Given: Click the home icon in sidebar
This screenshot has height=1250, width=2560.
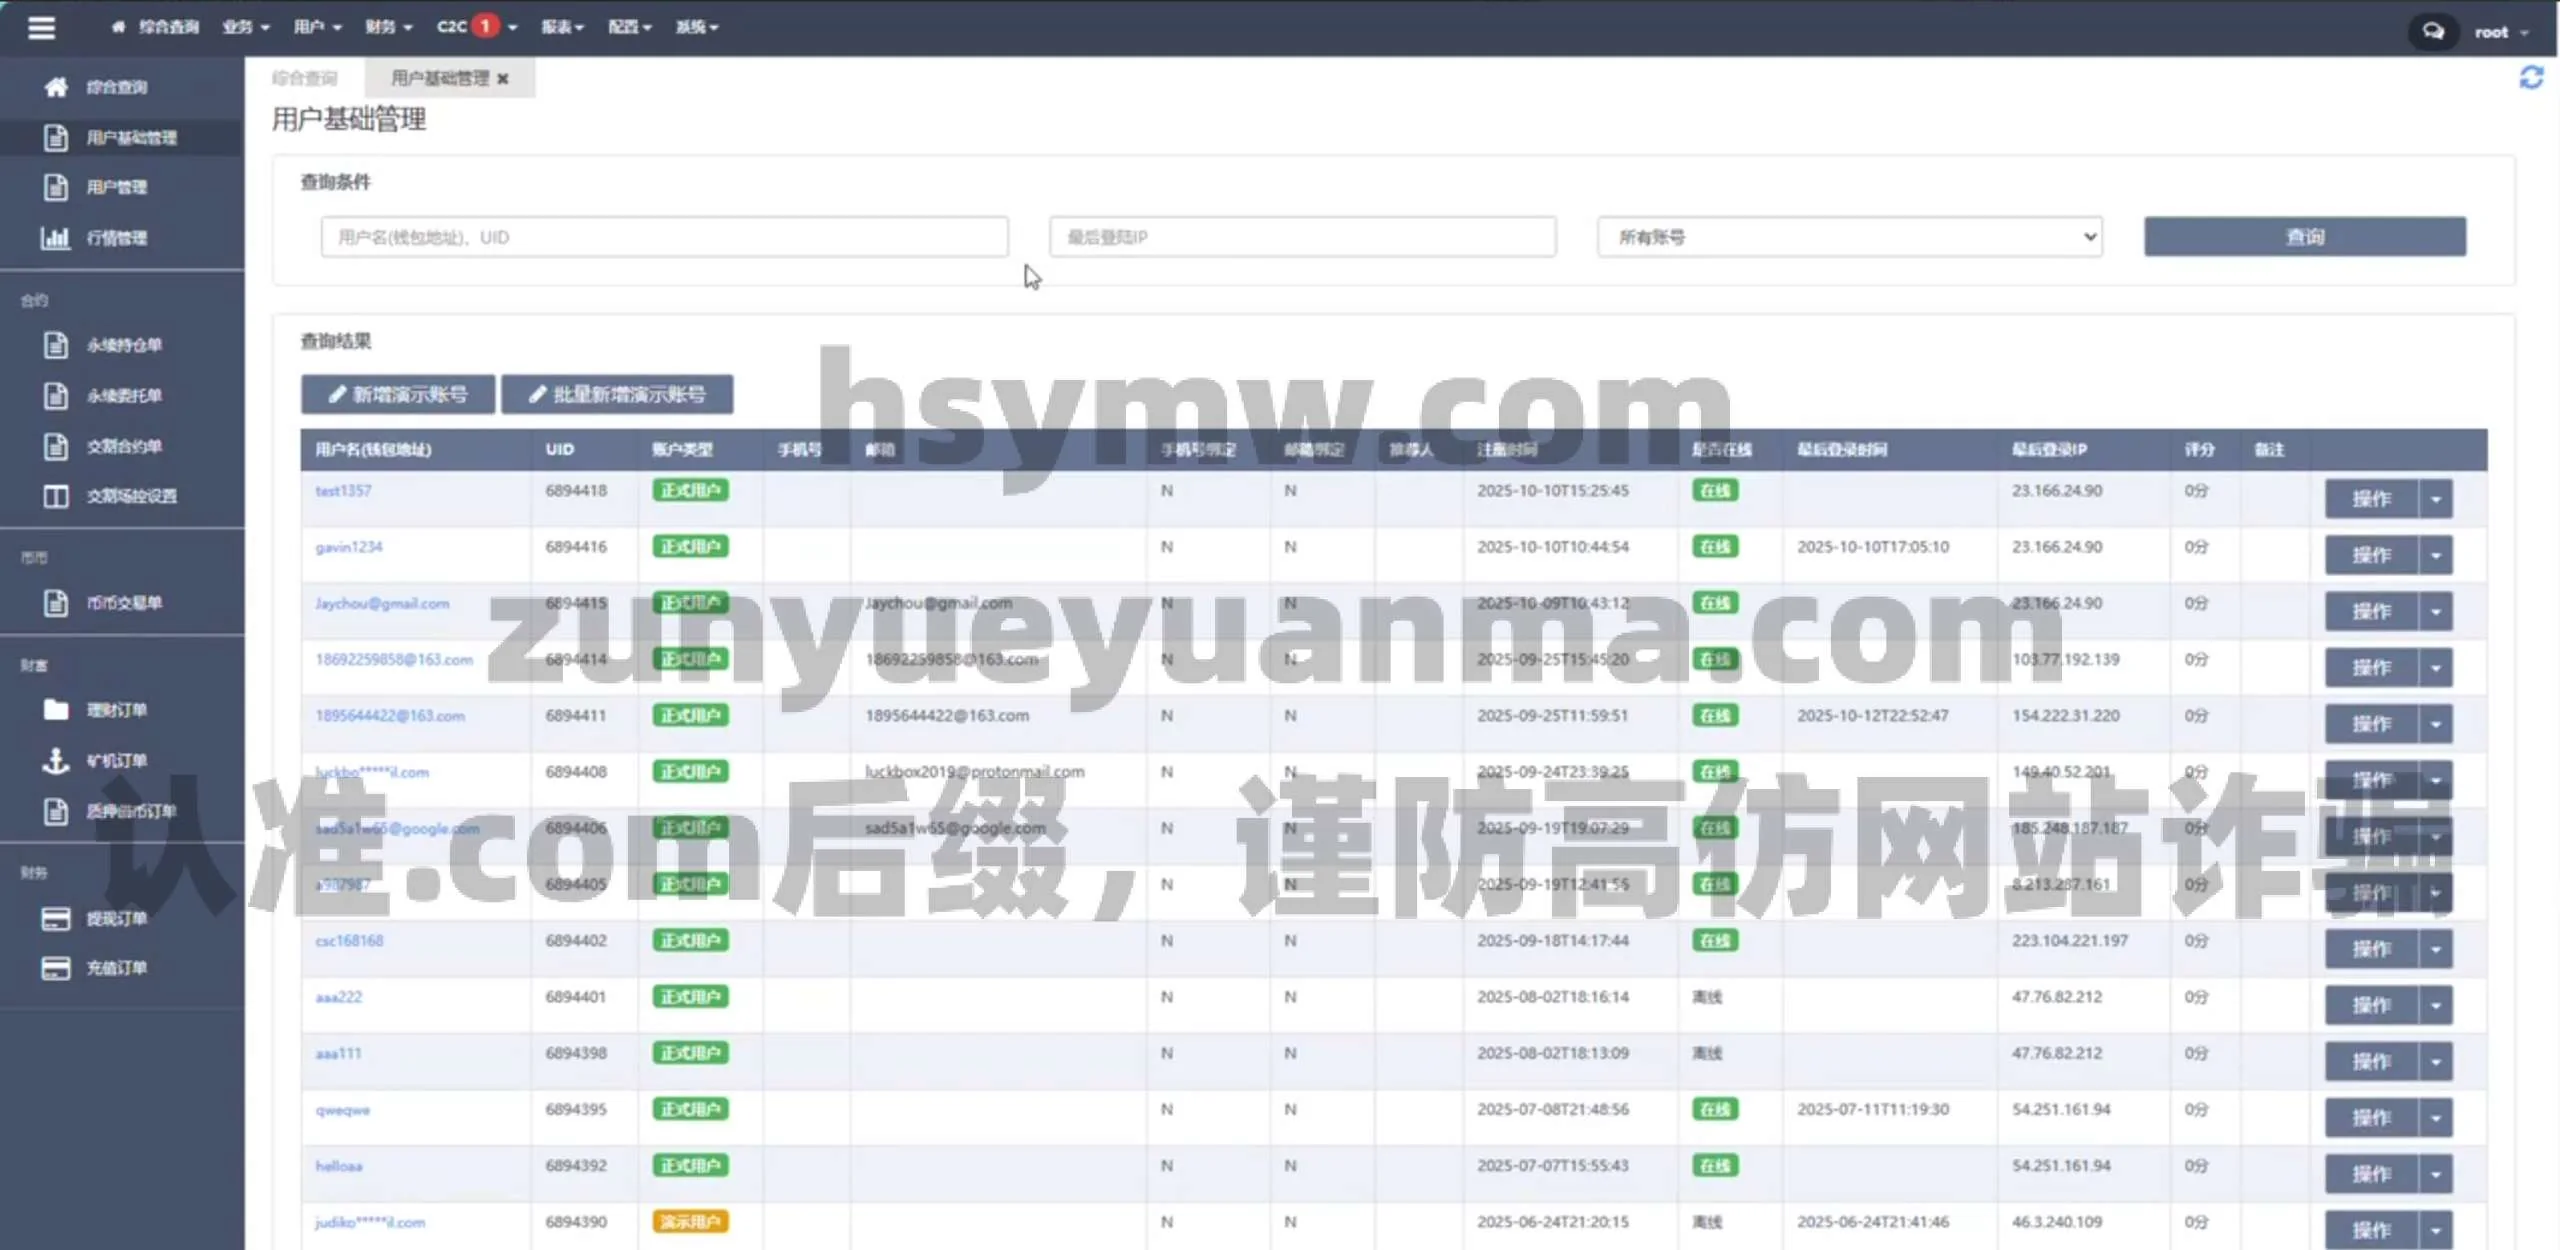Looking at the screenshot, I should (x=56, y=87).
